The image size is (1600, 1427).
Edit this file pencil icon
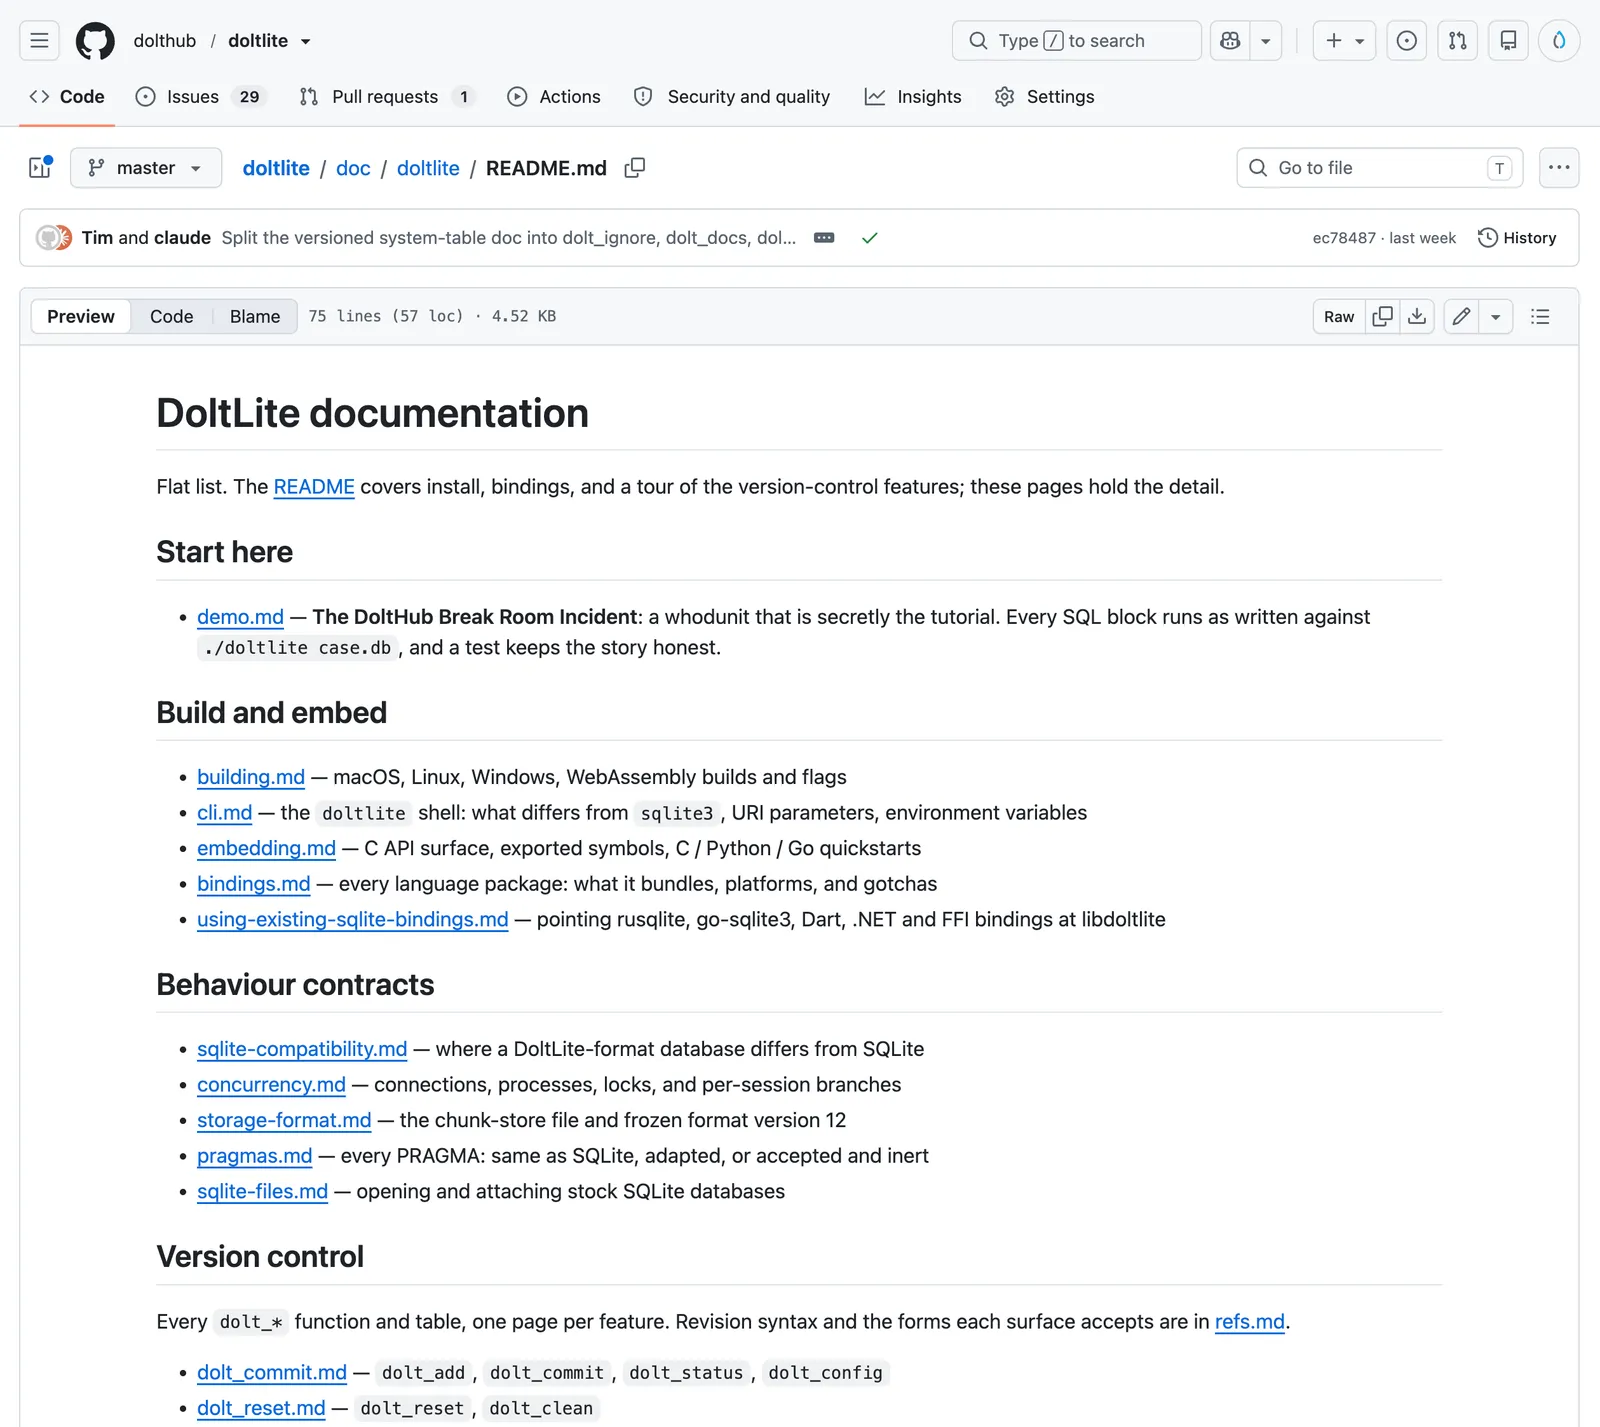pos(1461,317)
